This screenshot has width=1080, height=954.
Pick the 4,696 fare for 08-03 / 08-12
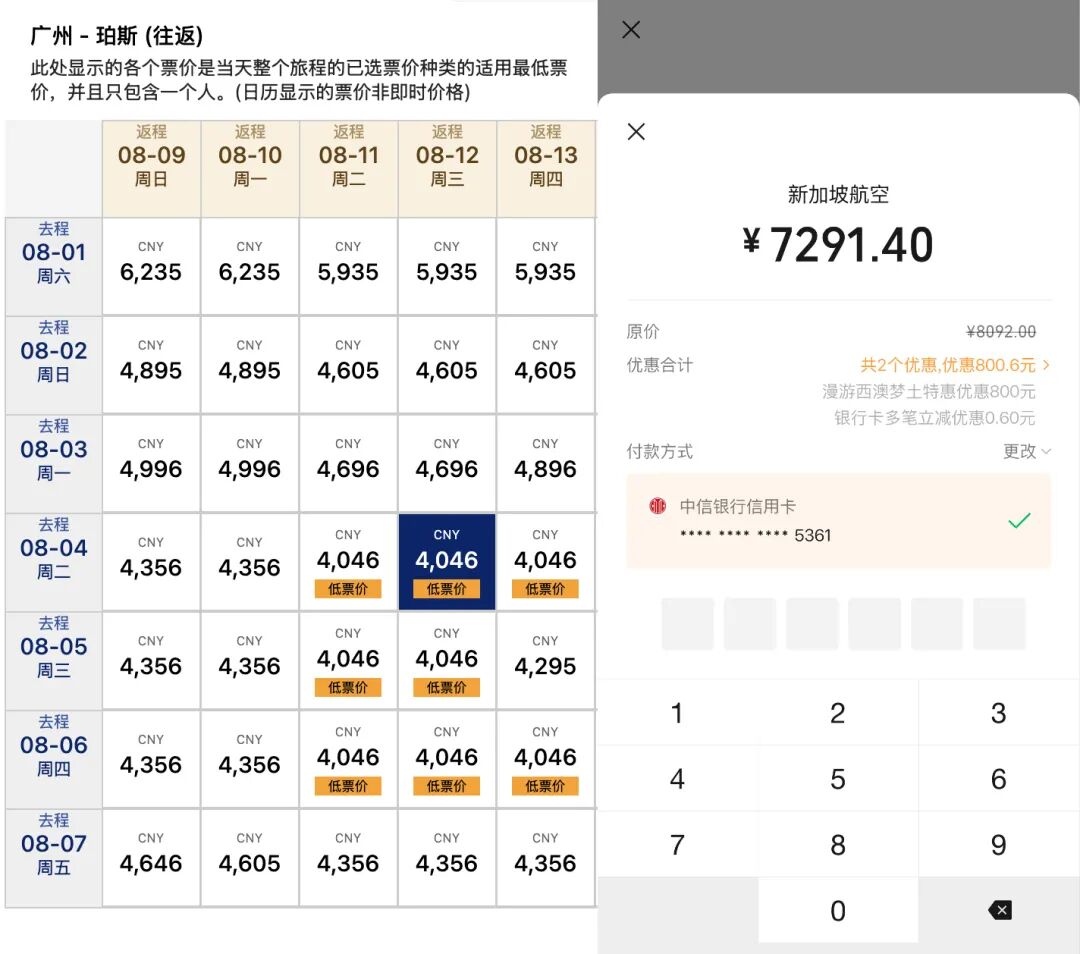click(447, 464)
